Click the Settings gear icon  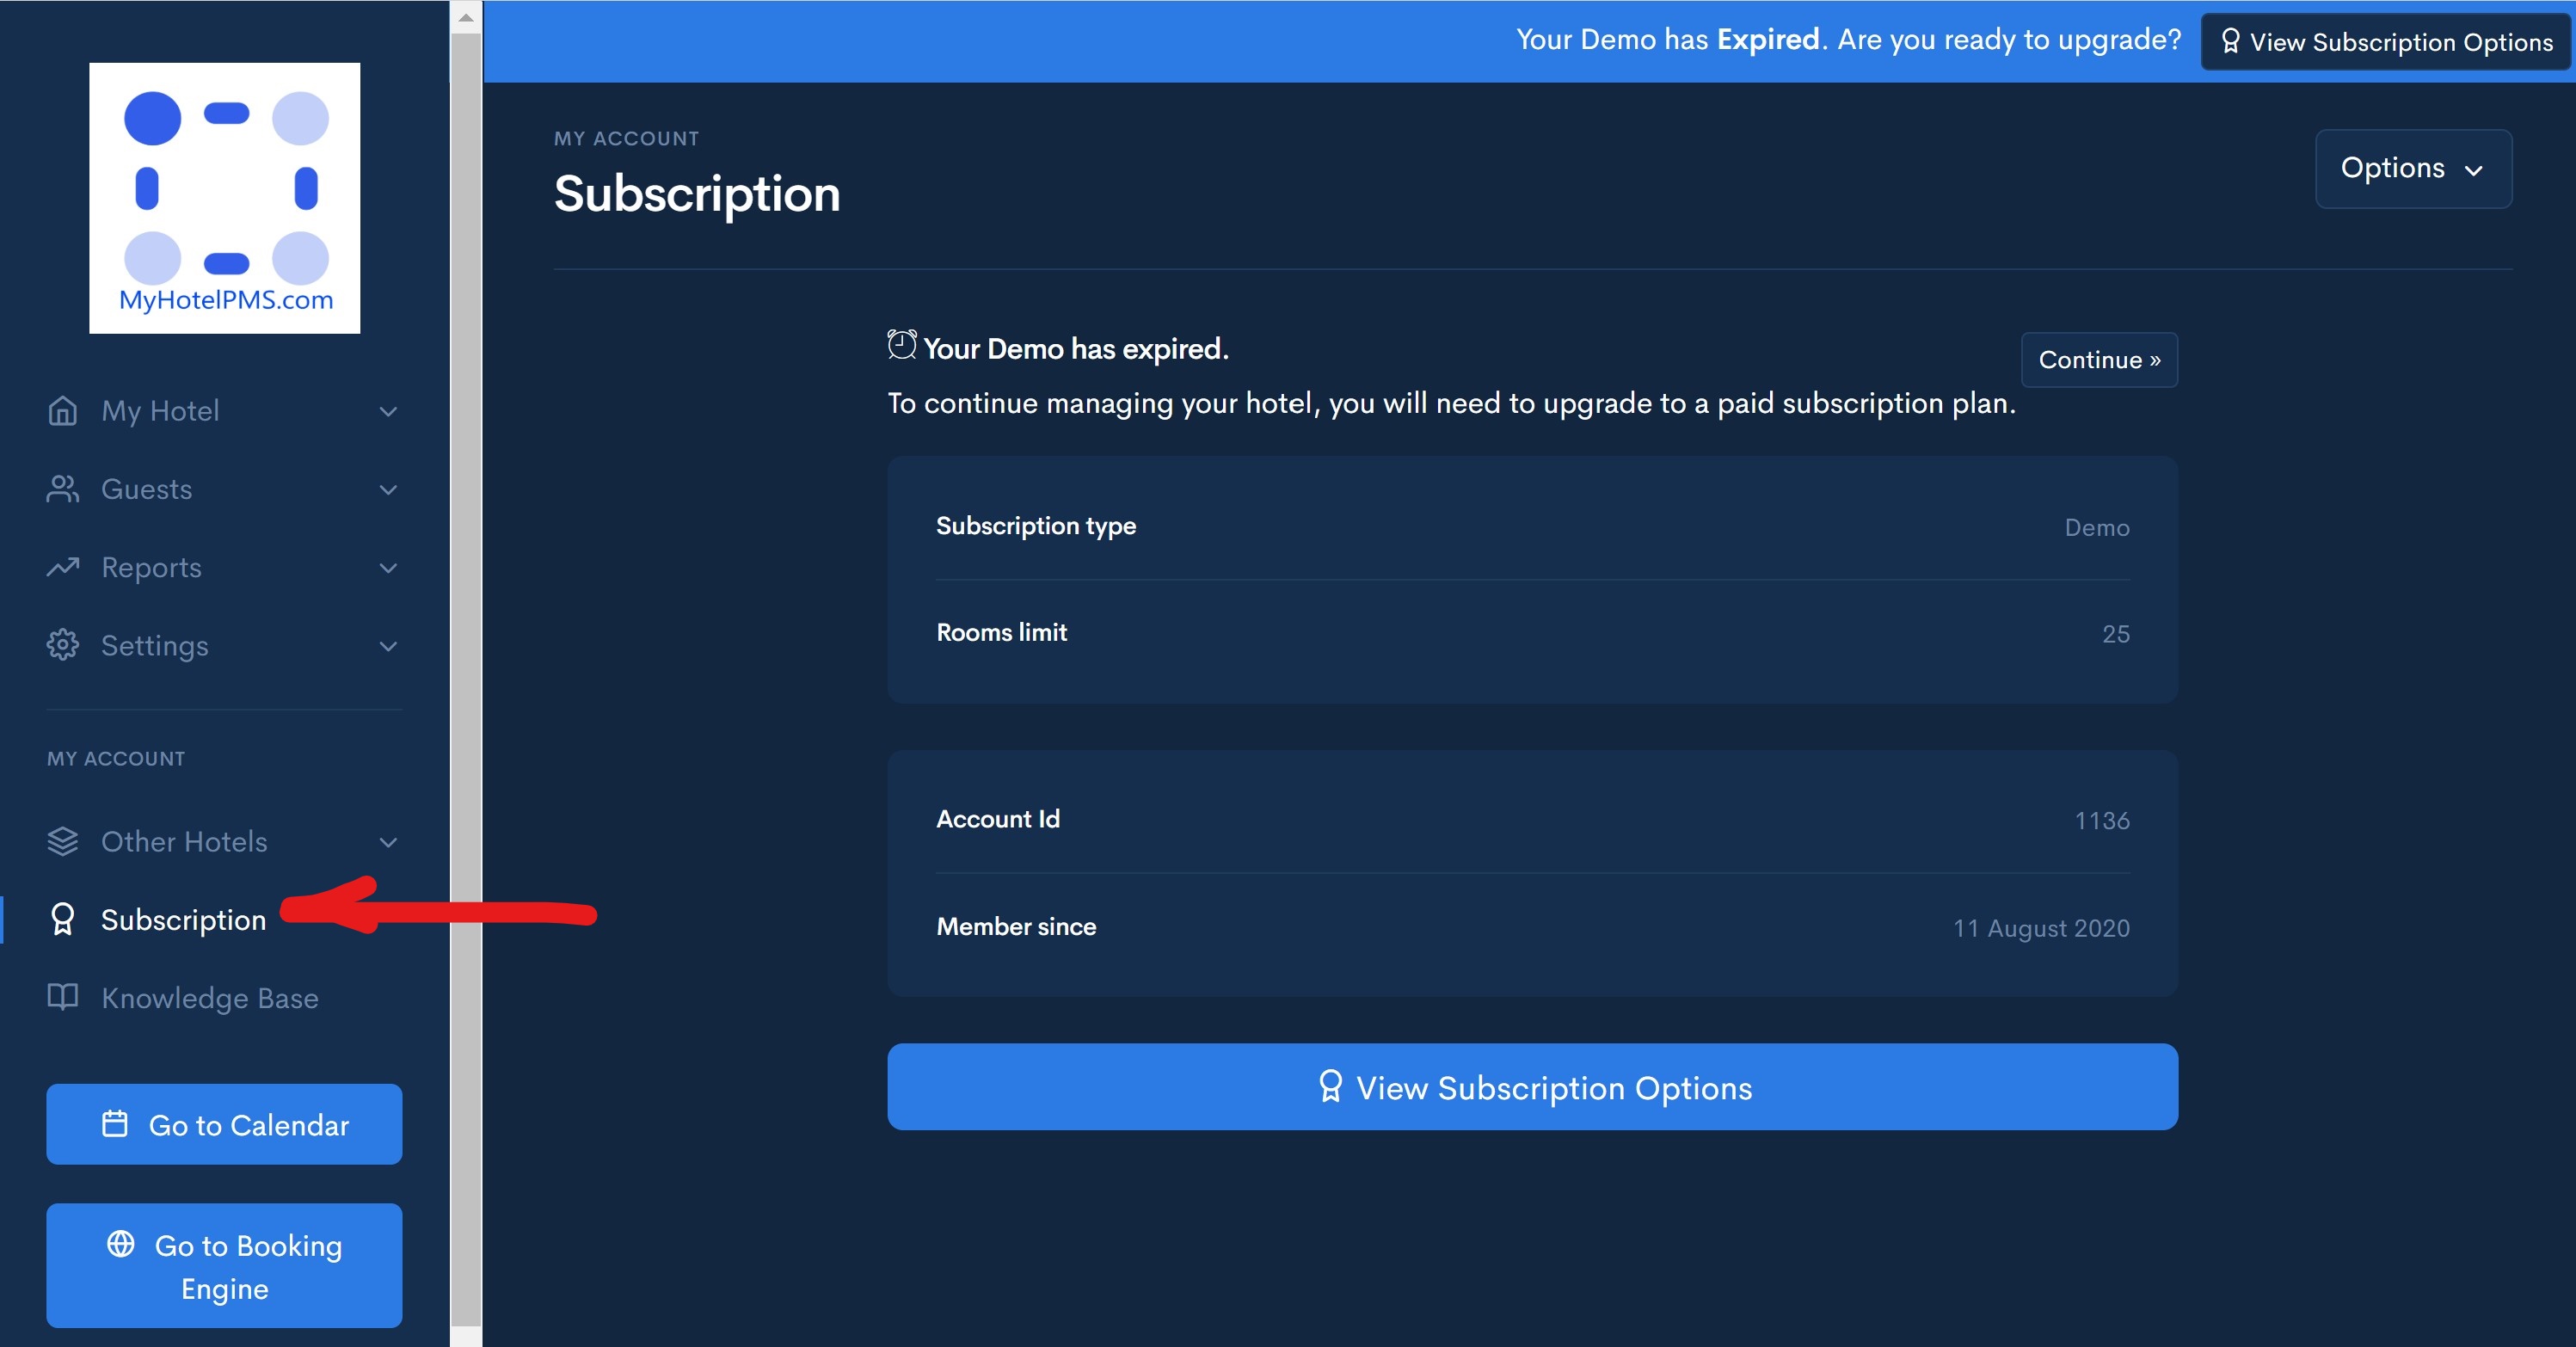pyautogui.click(x=63, y=645)
